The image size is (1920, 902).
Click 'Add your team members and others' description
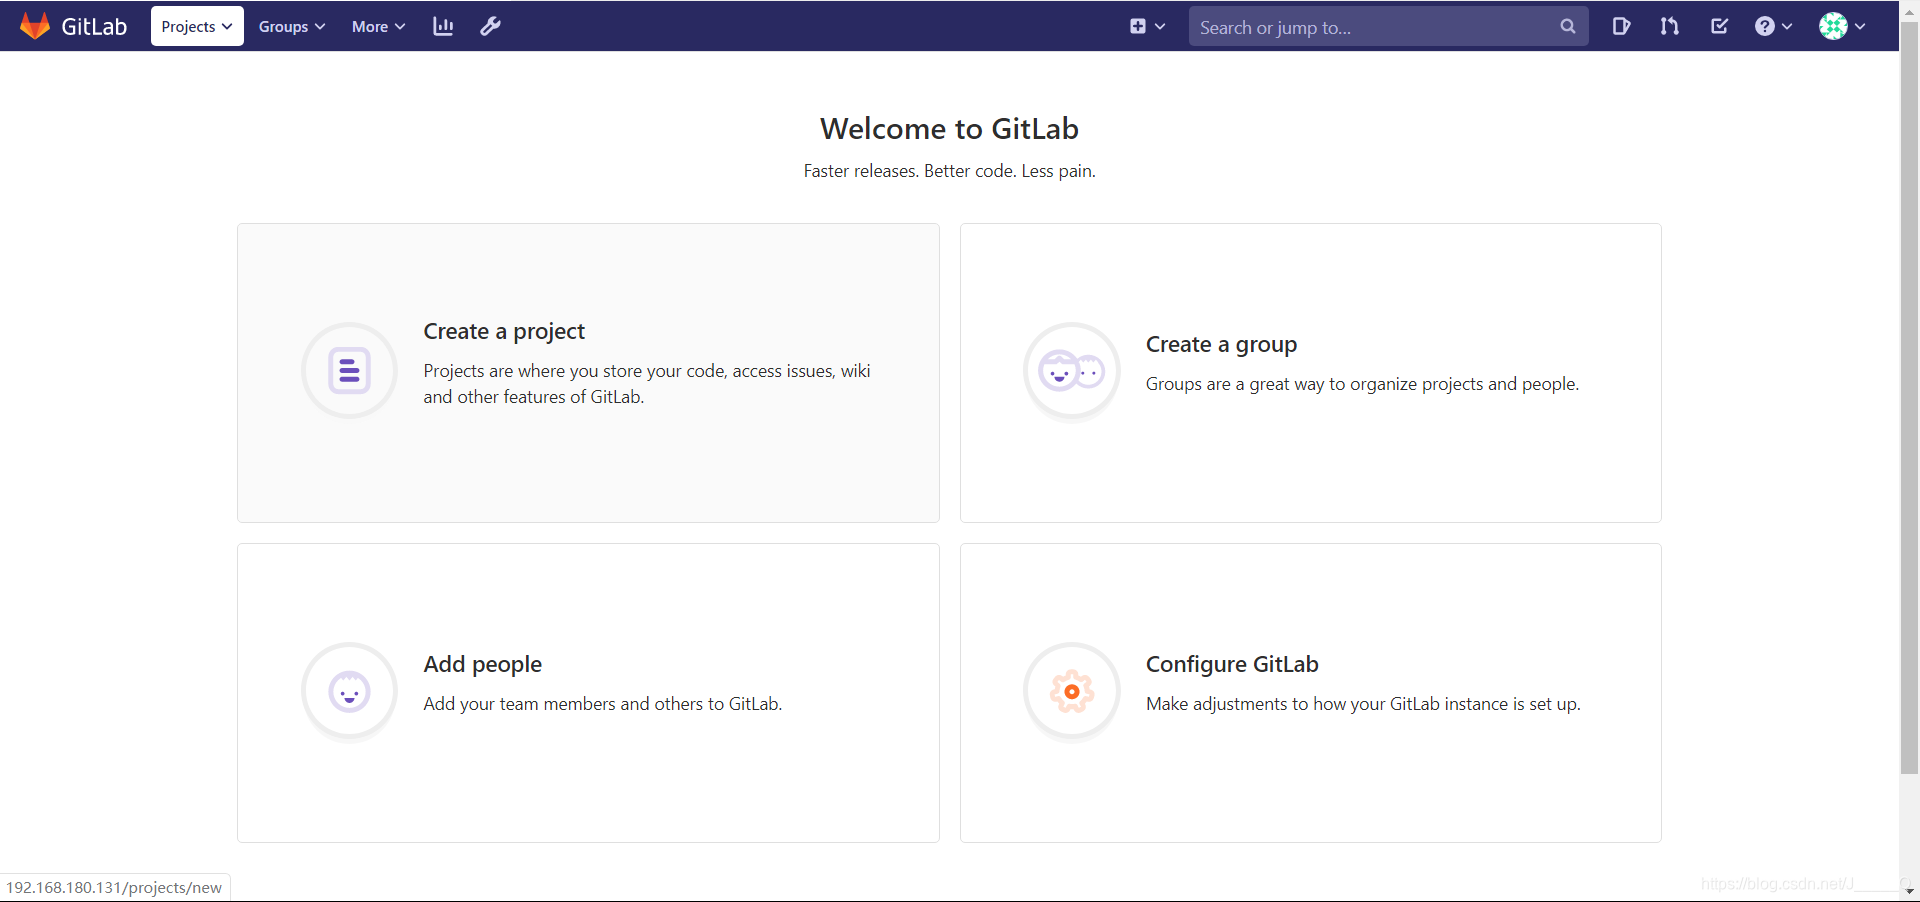(602, 704)
